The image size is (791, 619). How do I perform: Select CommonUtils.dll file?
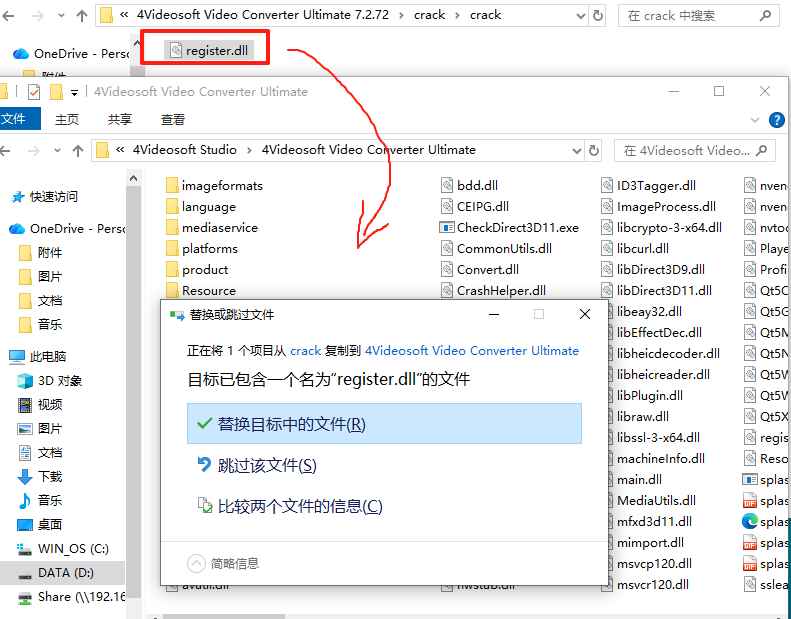click(496, 249)
